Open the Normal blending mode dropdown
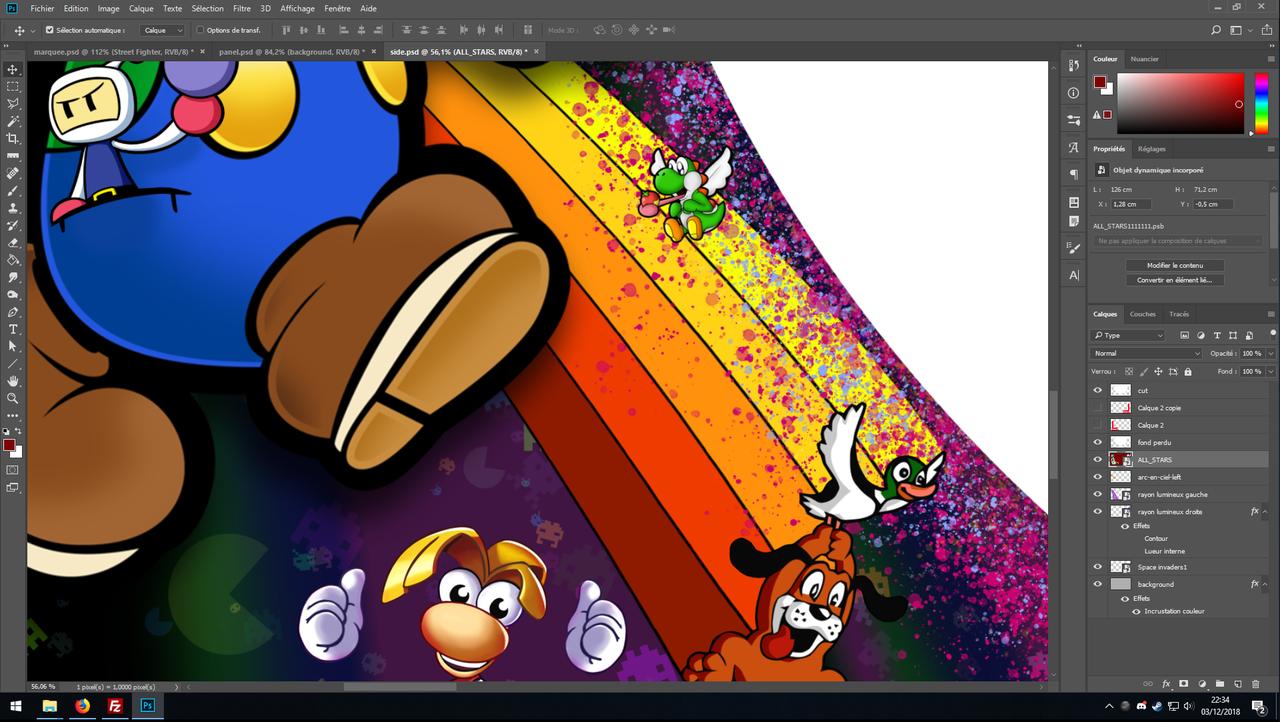Screen dimensions: 1280x722 point(1146,353)
